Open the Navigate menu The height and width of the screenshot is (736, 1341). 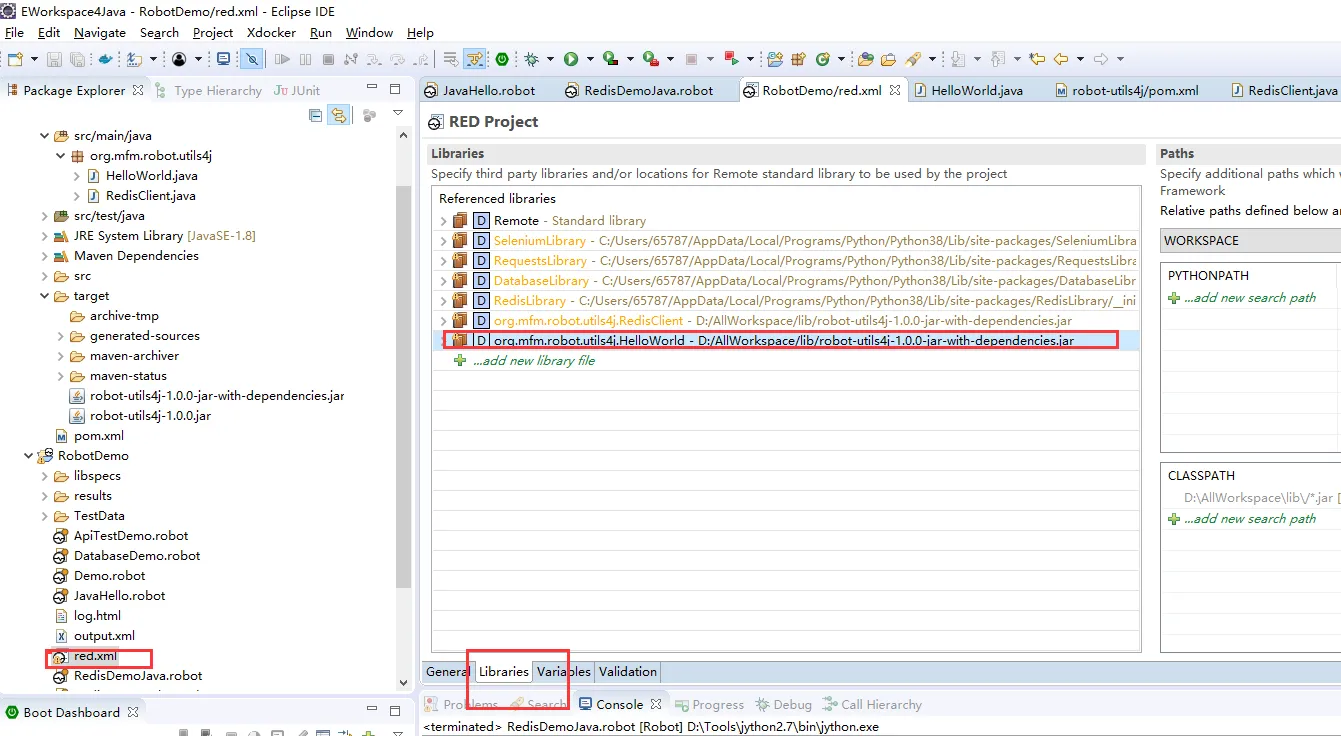pyautogui.click(x=100, y=32)
